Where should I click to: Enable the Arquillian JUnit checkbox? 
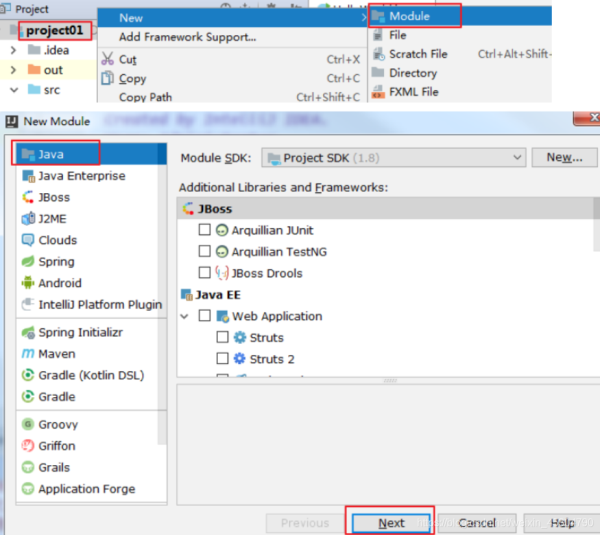tap(205, 230)
